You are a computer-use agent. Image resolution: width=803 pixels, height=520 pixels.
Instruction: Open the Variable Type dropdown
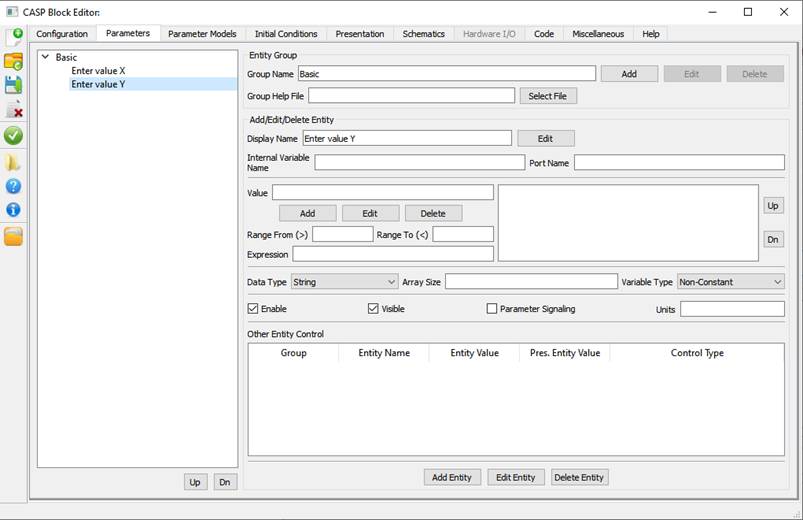(730, 282)
